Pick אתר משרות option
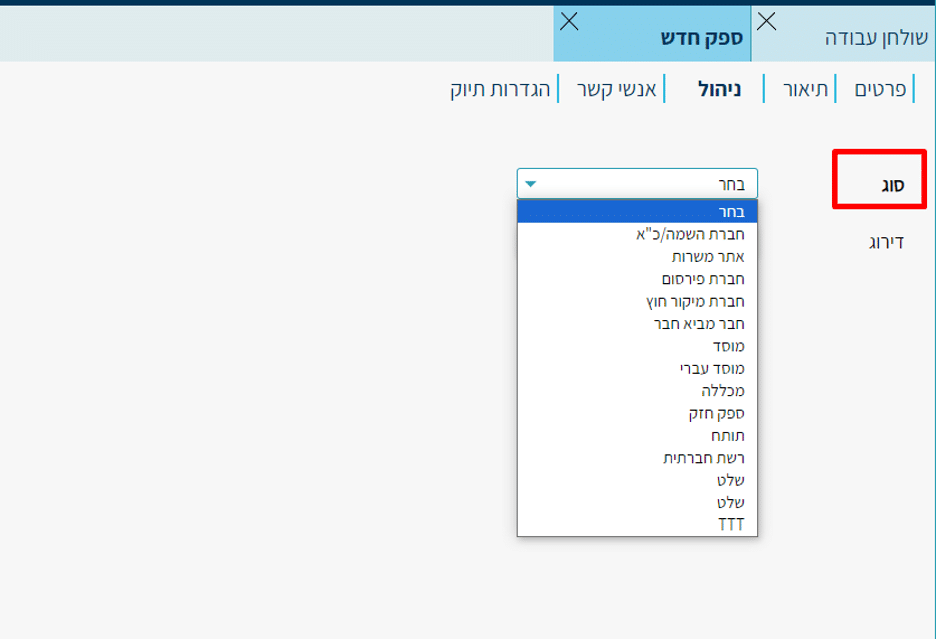 [x=637, y=256]
